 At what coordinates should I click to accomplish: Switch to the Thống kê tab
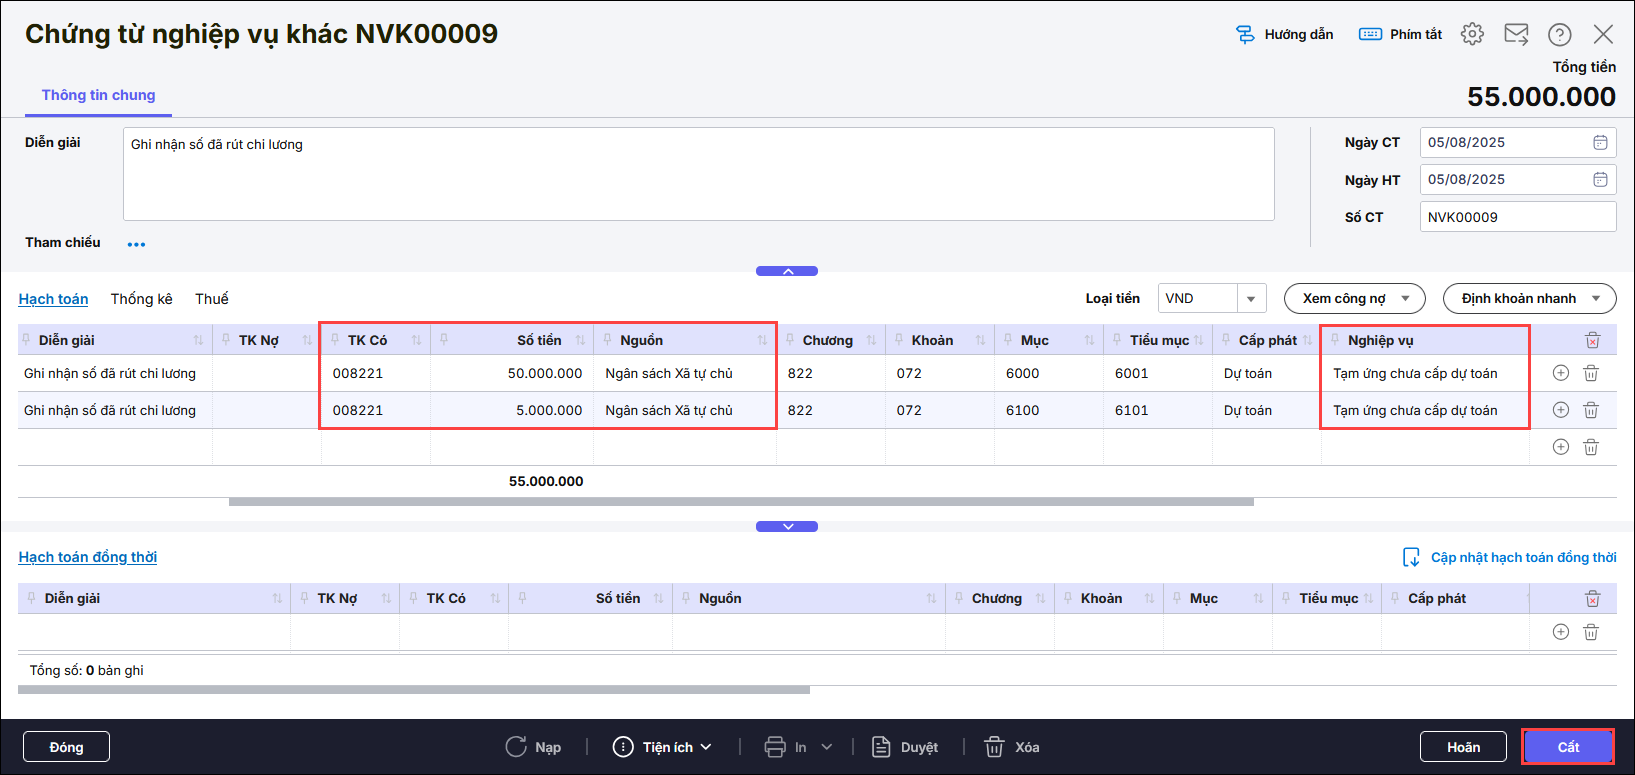tap(141, 299)
